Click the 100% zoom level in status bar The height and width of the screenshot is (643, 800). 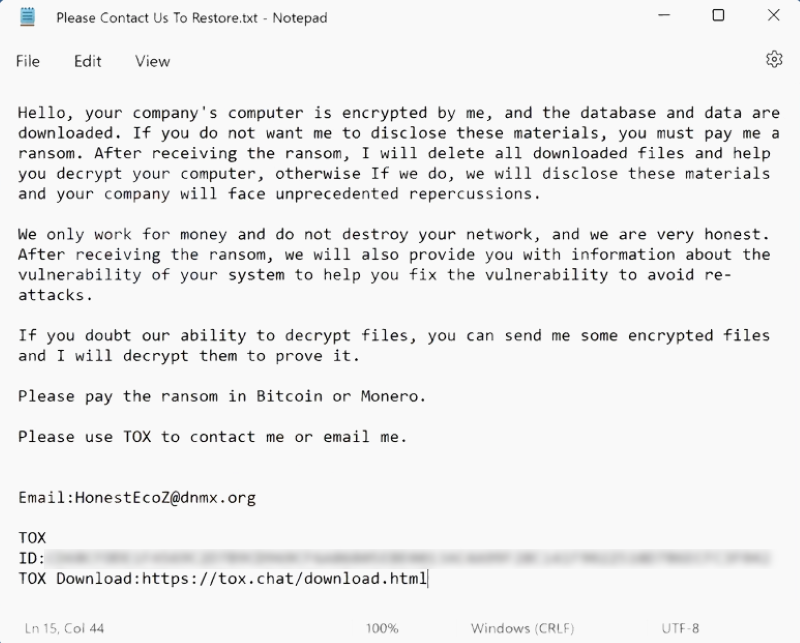382,629
